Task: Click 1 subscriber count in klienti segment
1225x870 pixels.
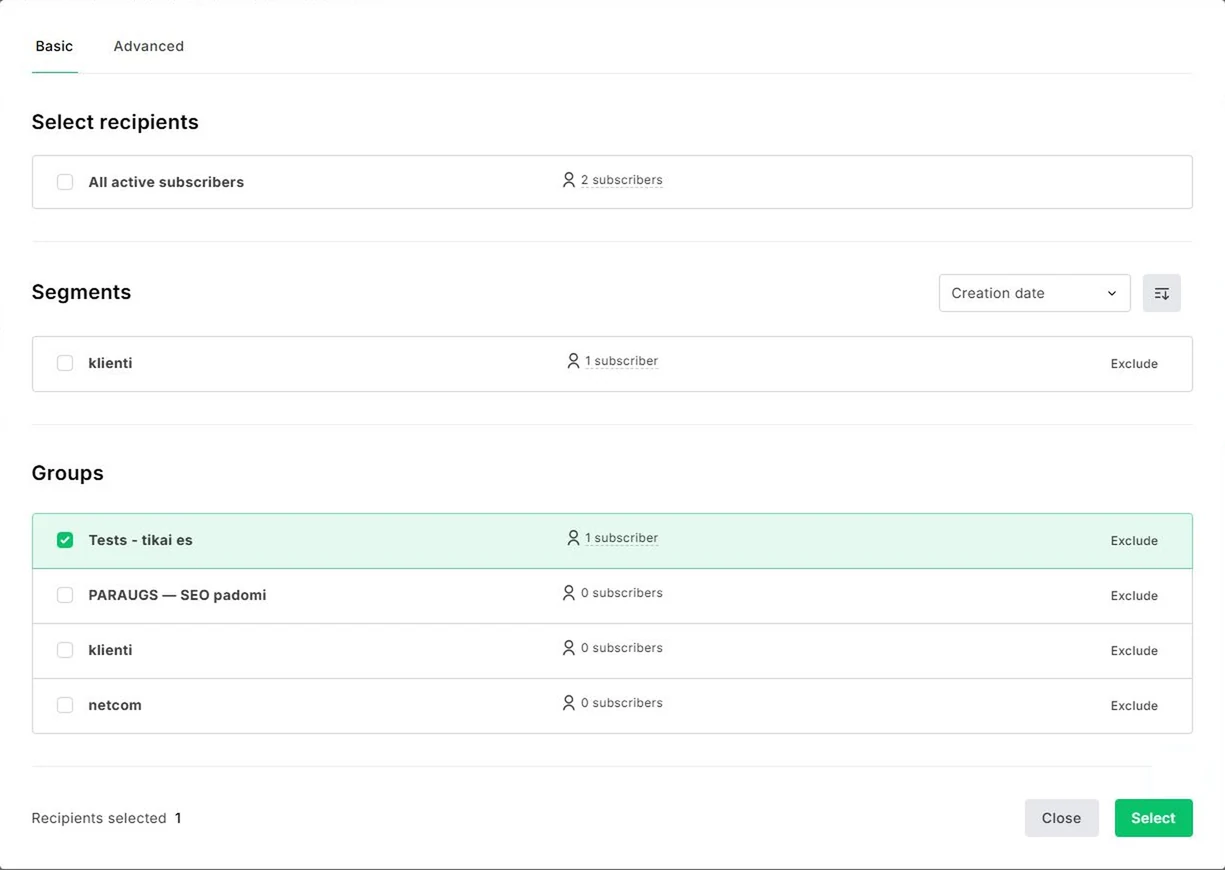Action: click(x=622, y=361)
